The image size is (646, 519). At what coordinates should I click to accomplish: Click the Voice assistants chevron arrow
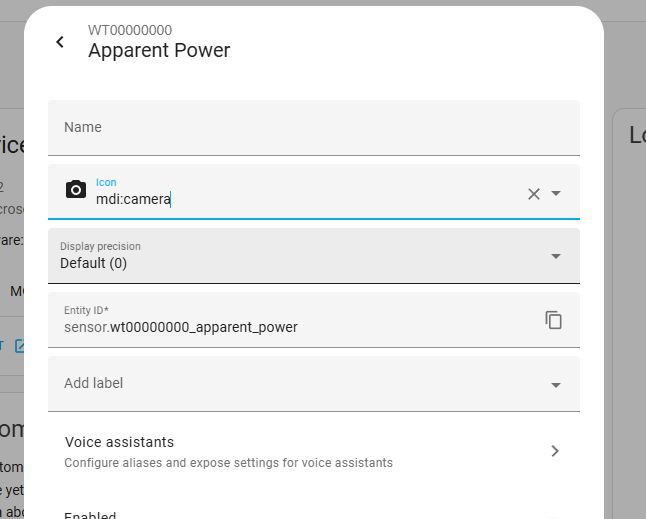556,451
